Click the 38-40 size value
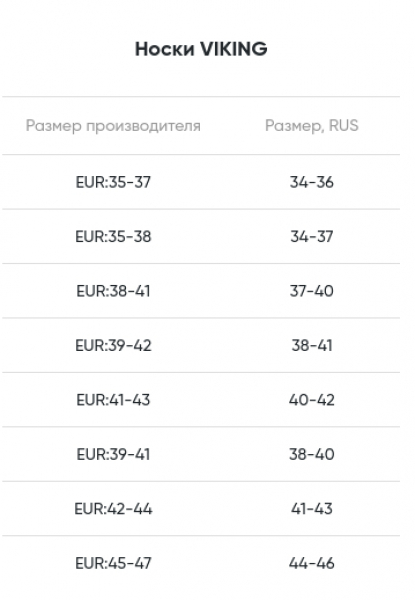This screenshot has width=415, height=600. pyautogui.click(x=312, y=455)
